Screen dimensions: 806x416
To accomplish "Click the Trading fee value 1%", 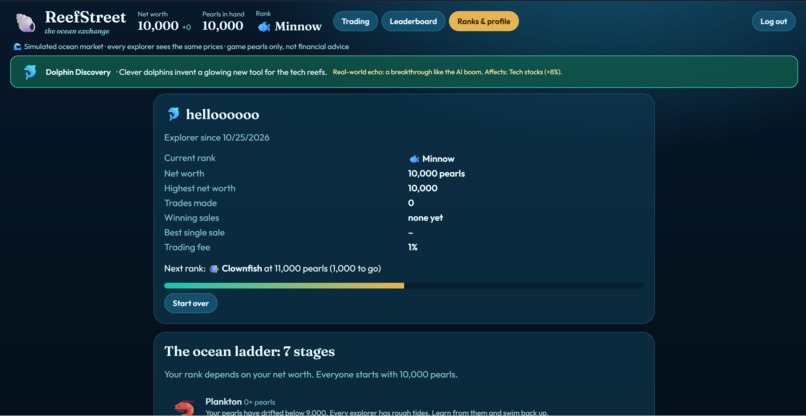I will (413, 247).
